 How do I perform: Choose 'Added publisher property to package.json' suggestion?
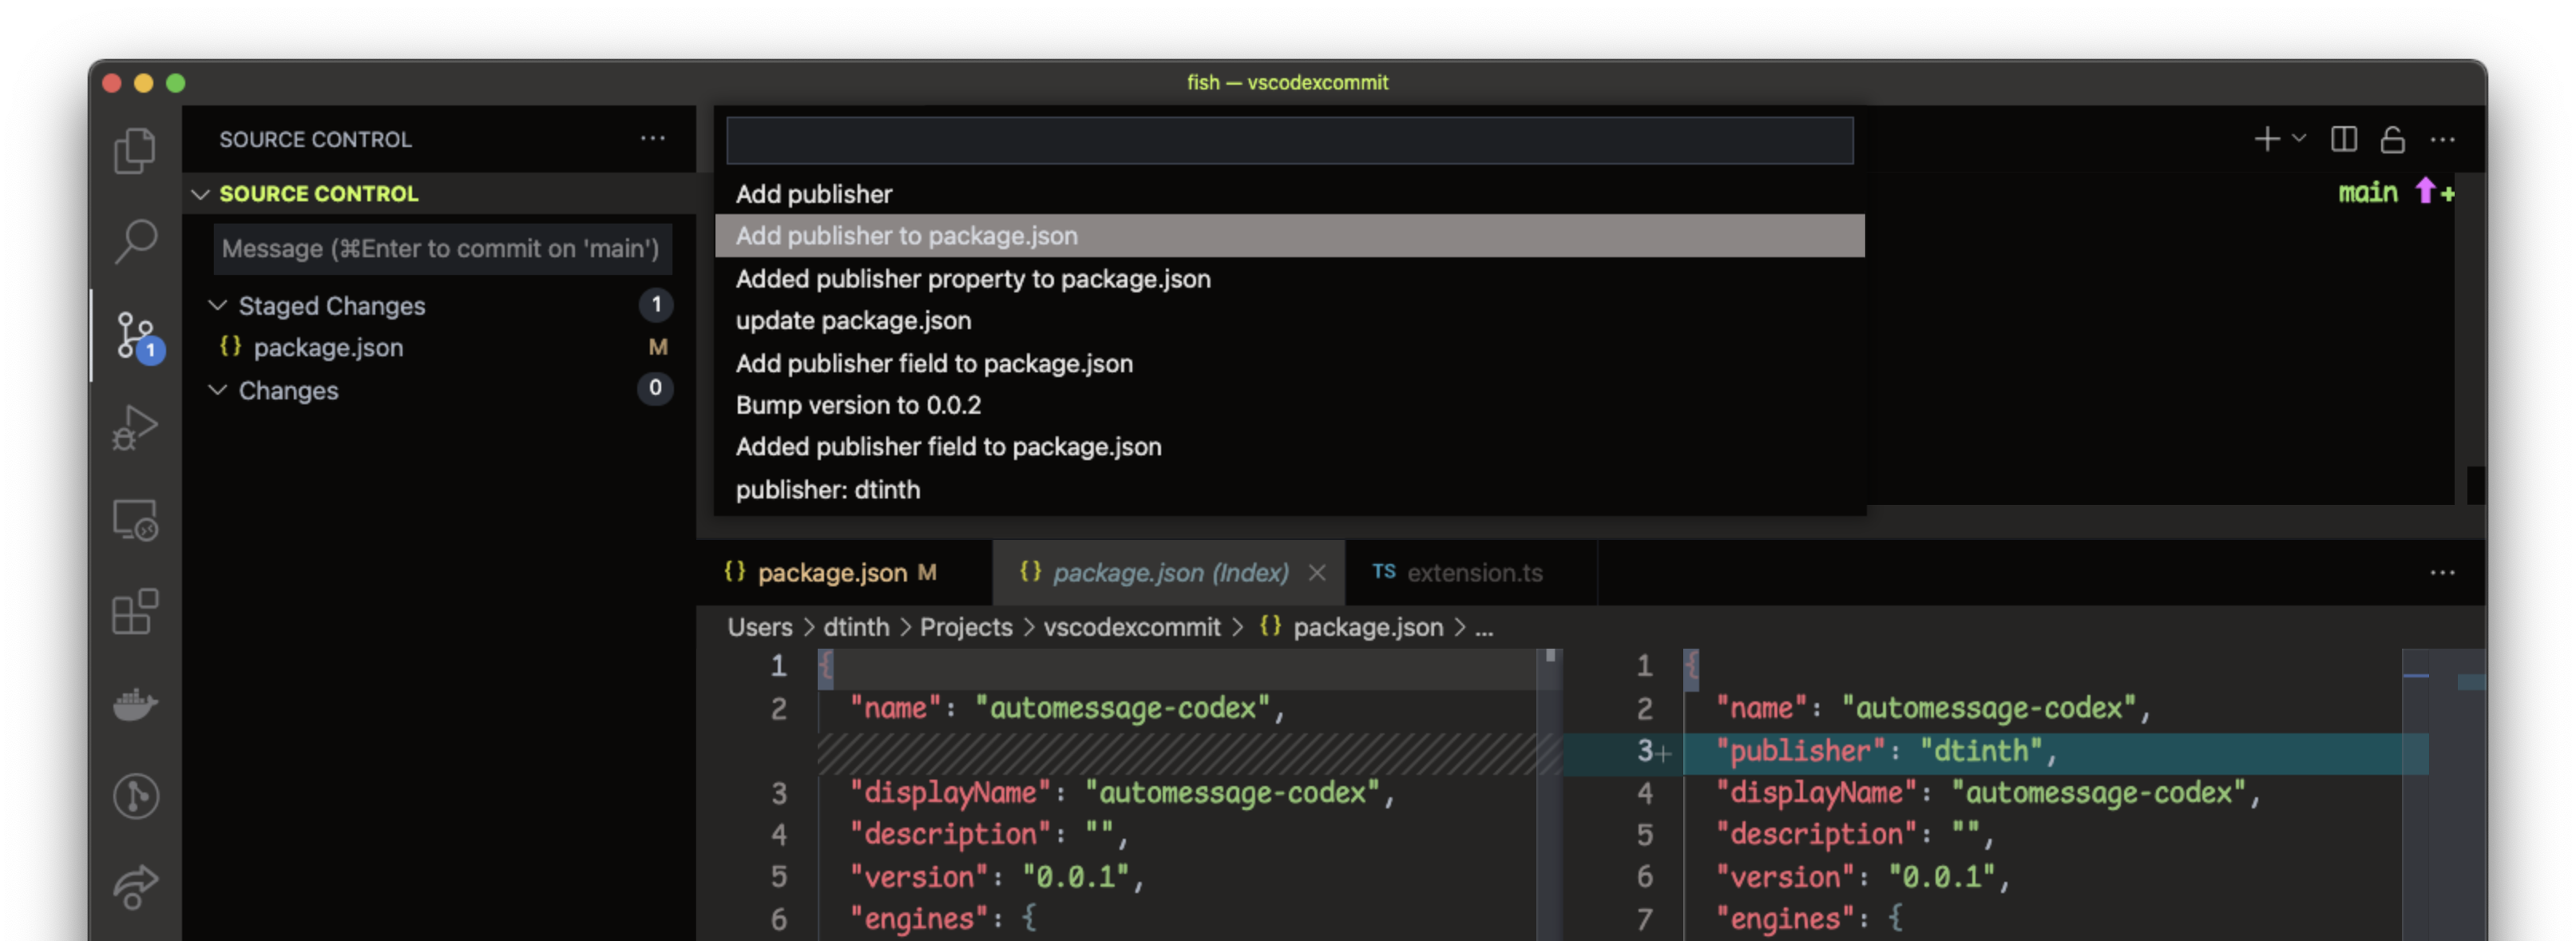(972, 279)
